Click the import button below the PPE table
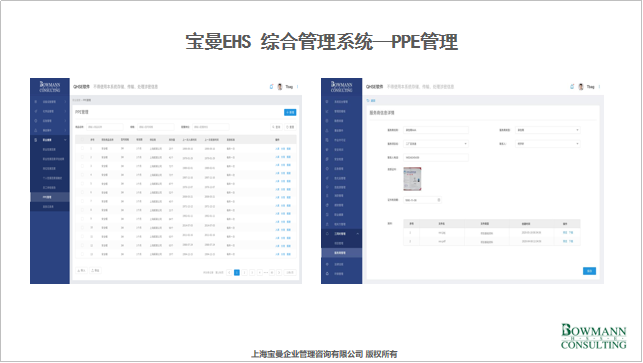643x363 pixels. pos(81,271)
